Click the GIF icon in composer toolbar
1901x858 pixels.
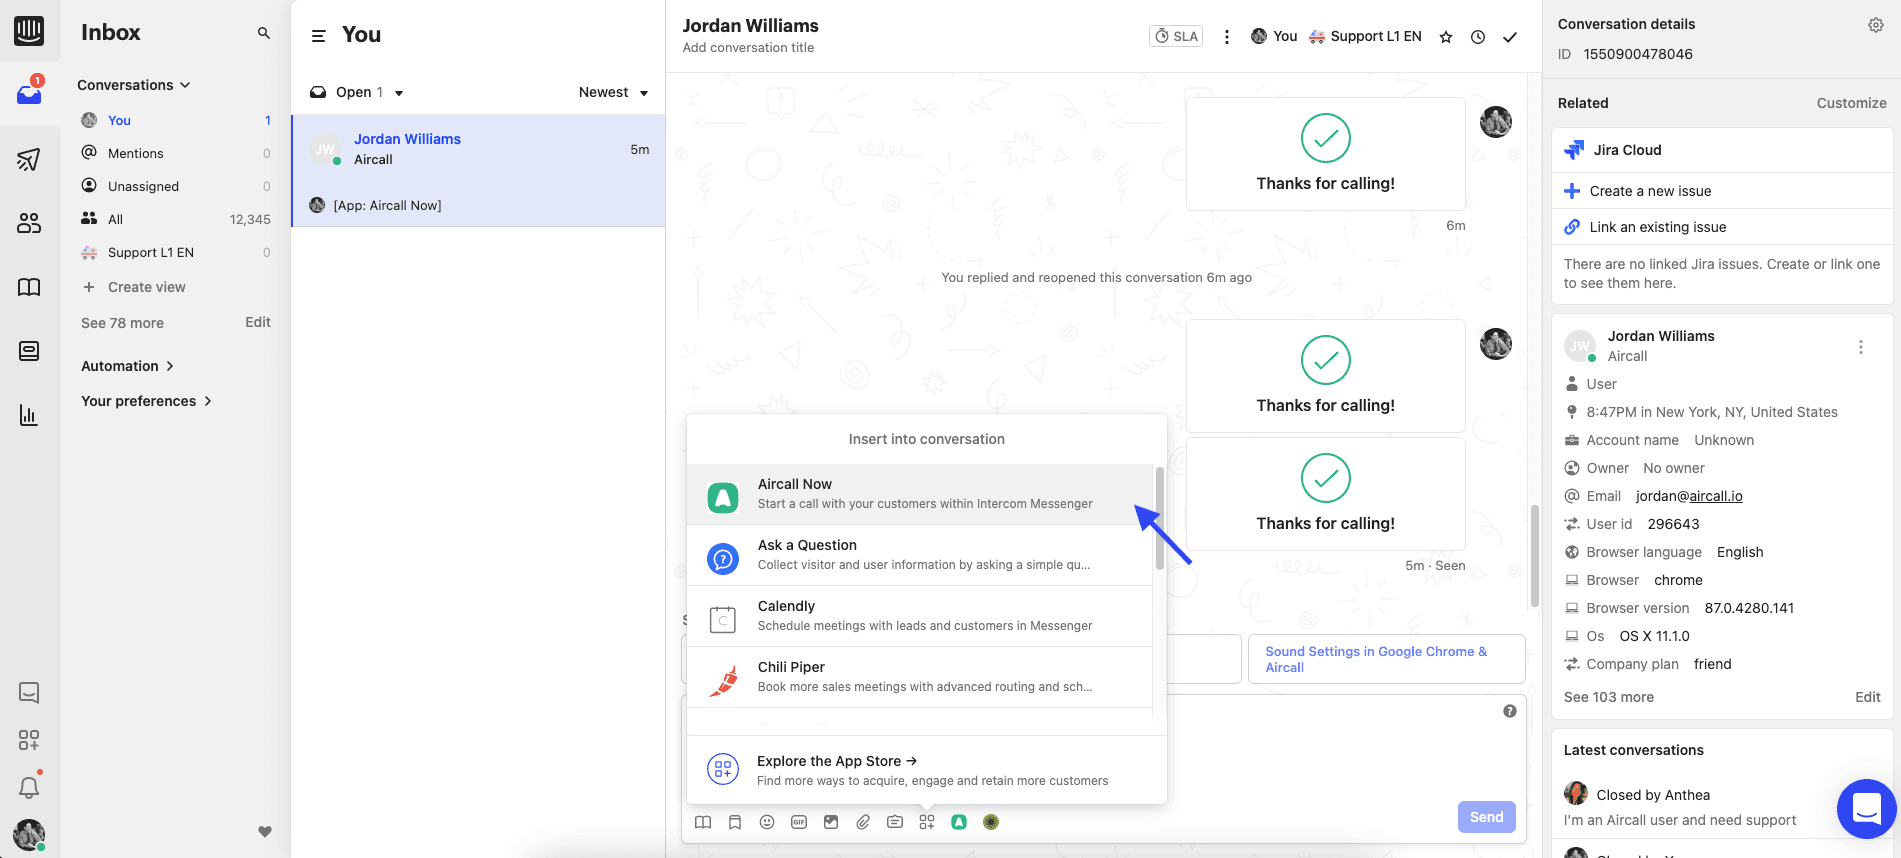pyautogui.click(x=799, y=822)
